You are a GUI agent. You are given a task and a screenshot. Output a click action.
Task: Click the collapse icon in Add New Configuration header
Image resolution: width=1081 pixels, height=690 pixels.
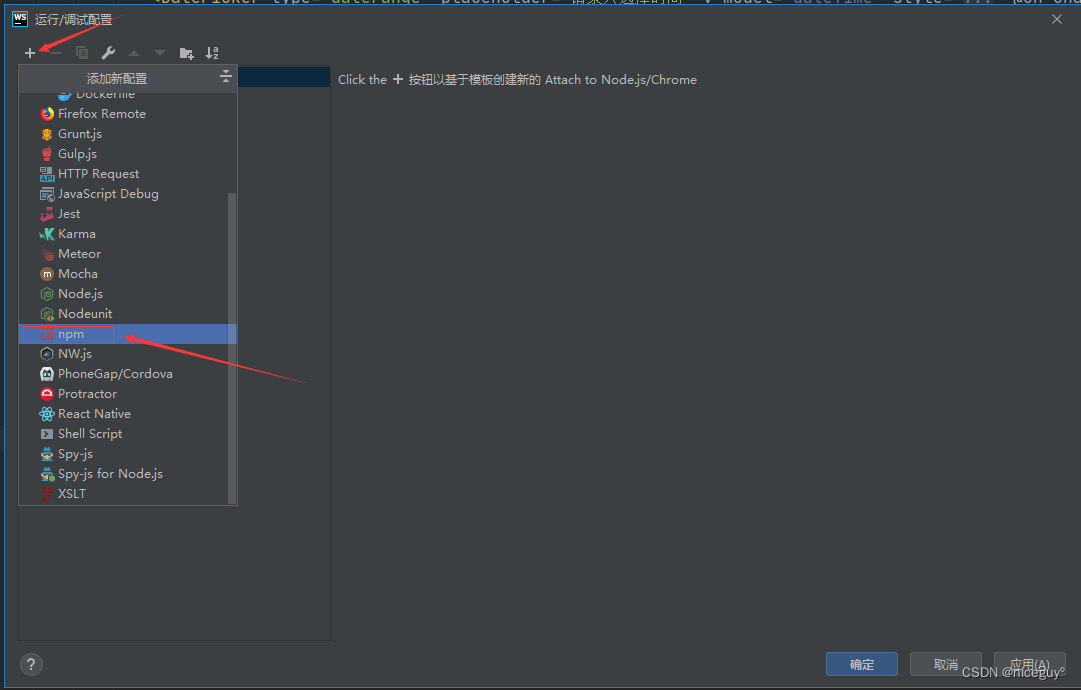click(x=225, y=77)
